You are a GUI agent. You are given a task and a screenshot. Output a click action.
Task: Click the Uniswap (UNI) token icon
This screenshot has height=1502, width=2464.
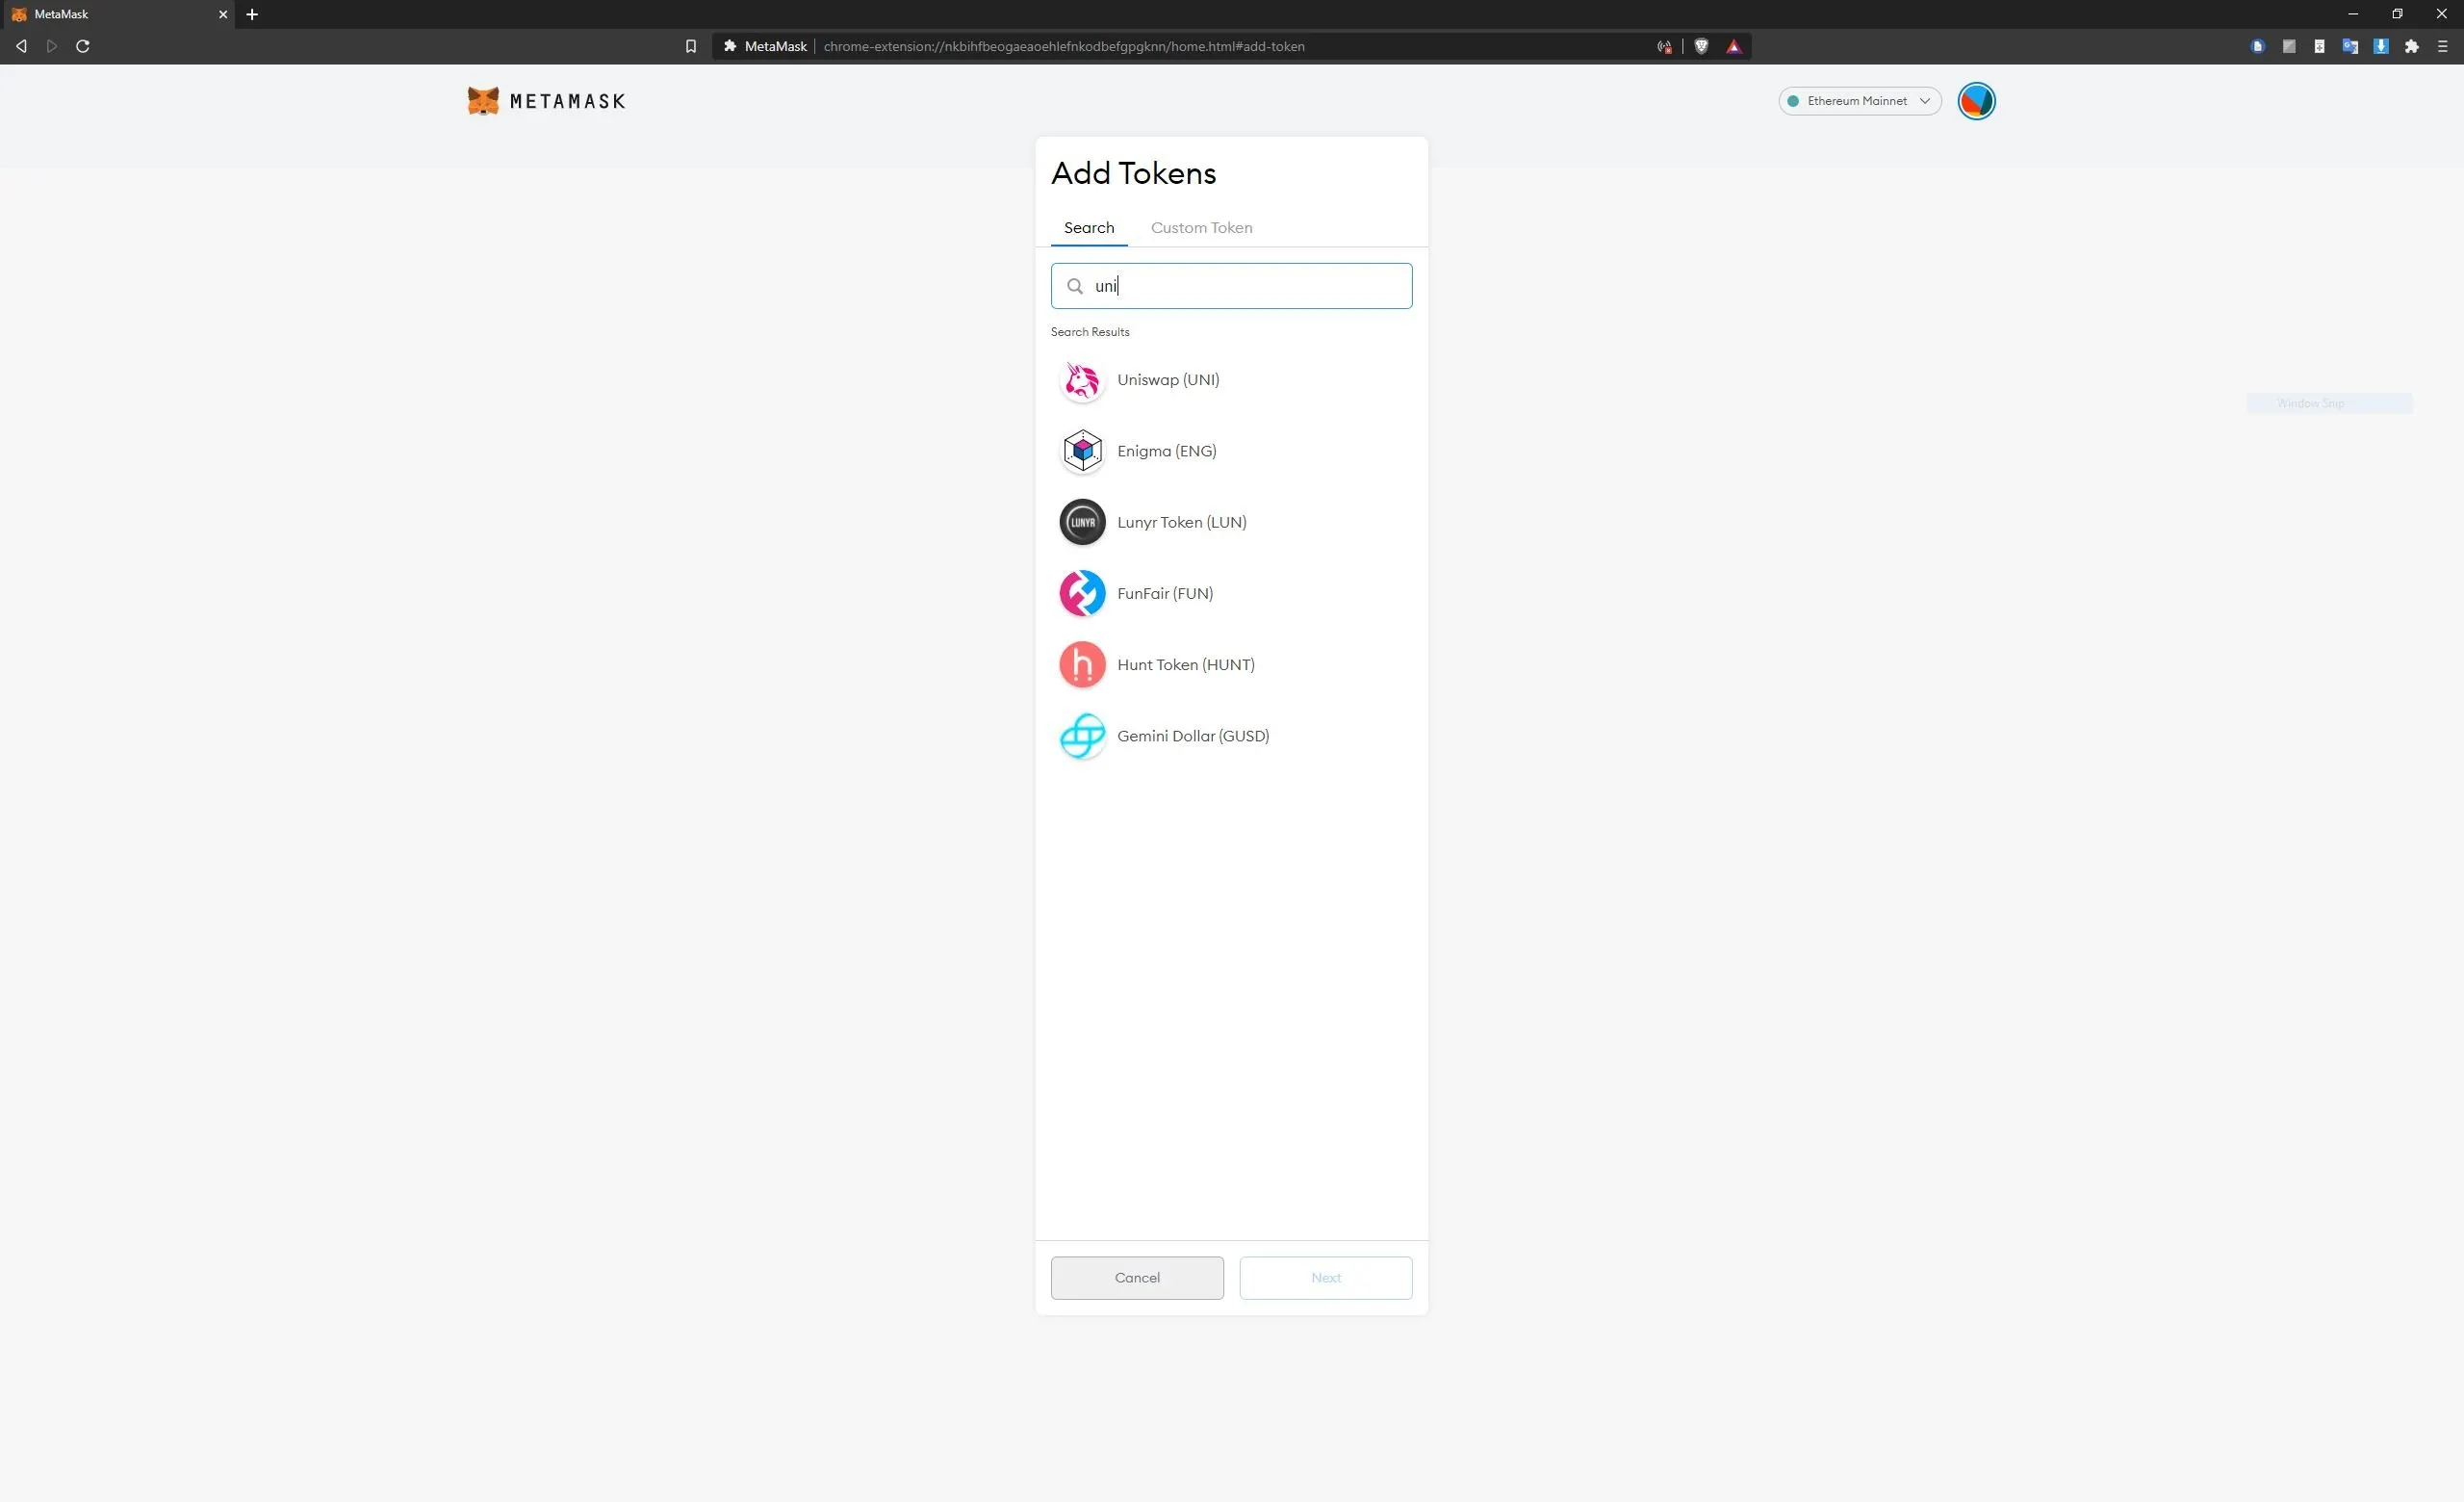point(1081,378)
